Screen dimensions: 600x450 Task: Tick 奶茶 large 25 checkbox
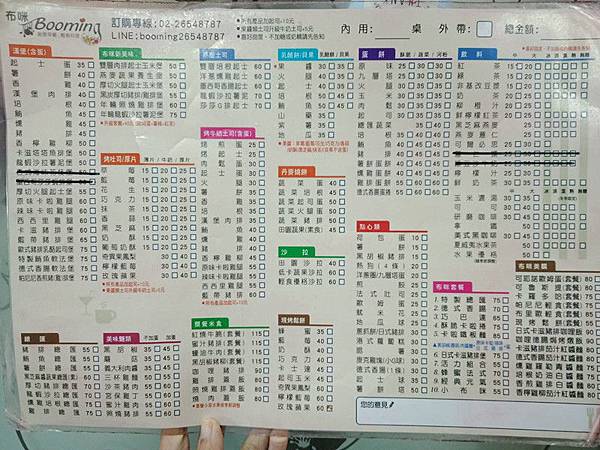point(538,95)
